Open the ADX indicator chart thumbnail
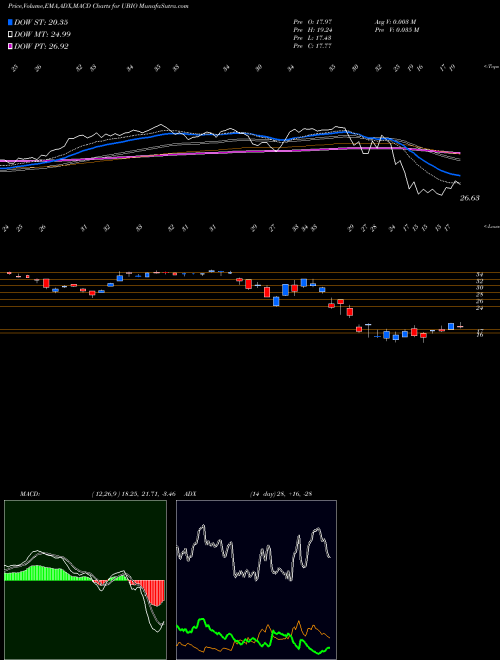This screenshot has height=660, width=500. [x=256, y=580]
